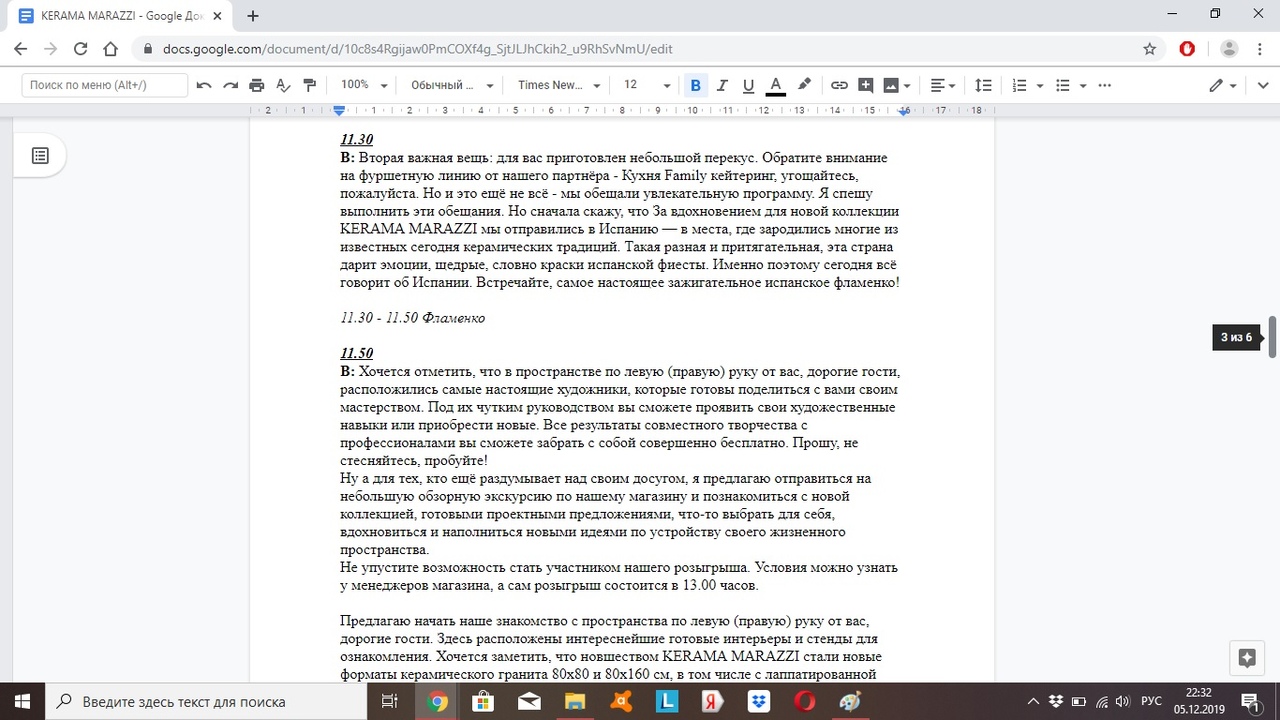Undo the last action in toolbar
Viewport: 1280px width, 720px height.
[x=204, y=86]
